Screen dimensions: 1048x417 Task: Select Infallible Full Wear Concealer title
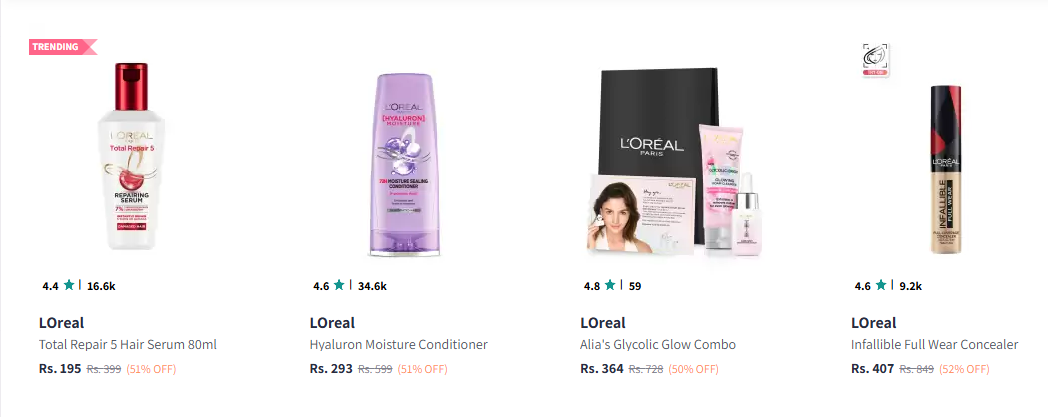[934, 345]
